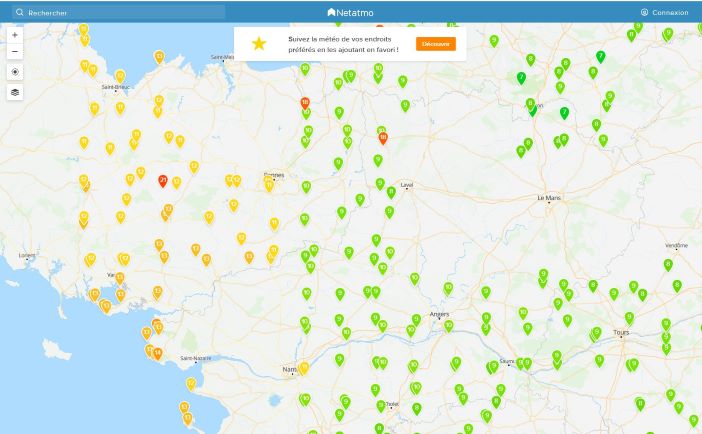Click the Tours city label
The image size is (702, 434).
[x=621, y=332]
